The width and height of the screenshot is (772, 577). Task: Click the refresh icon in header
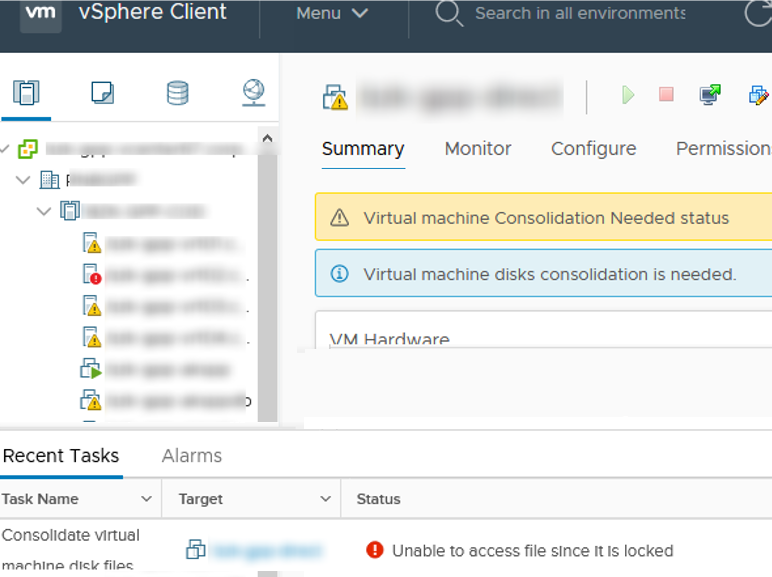(758, 13)
